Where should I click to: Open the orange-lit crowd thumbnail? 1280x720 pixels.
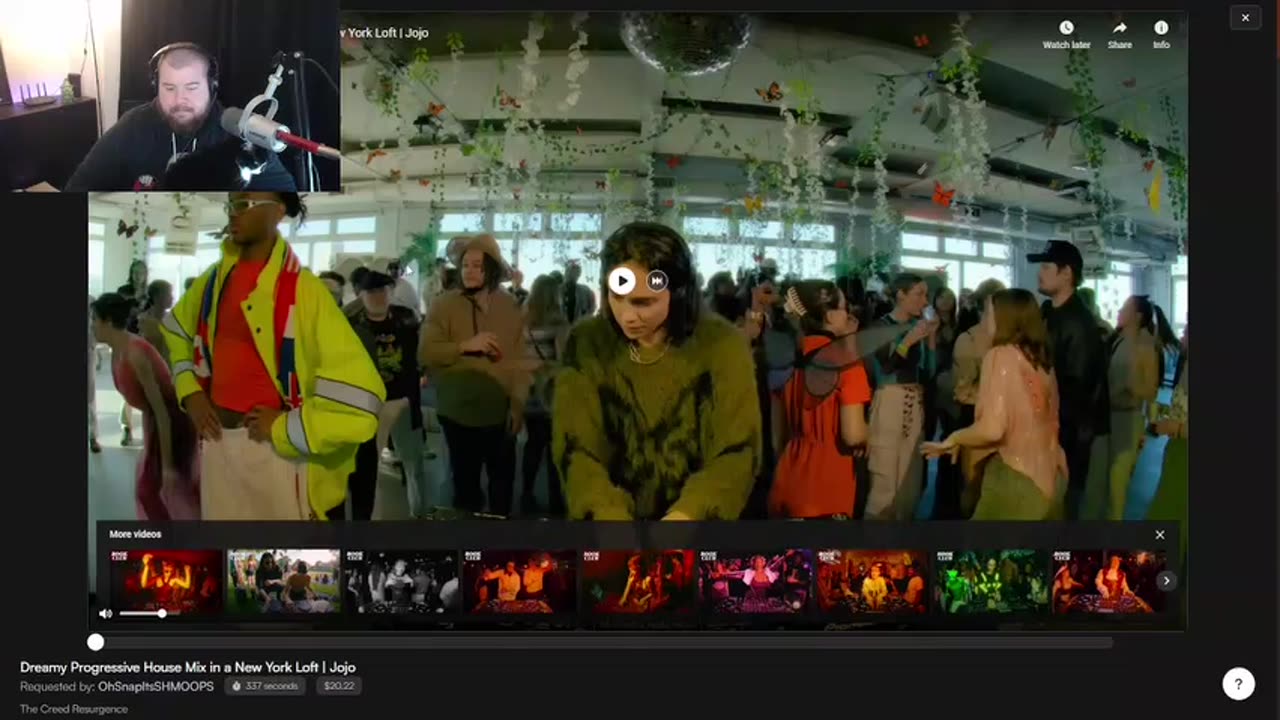873,581
